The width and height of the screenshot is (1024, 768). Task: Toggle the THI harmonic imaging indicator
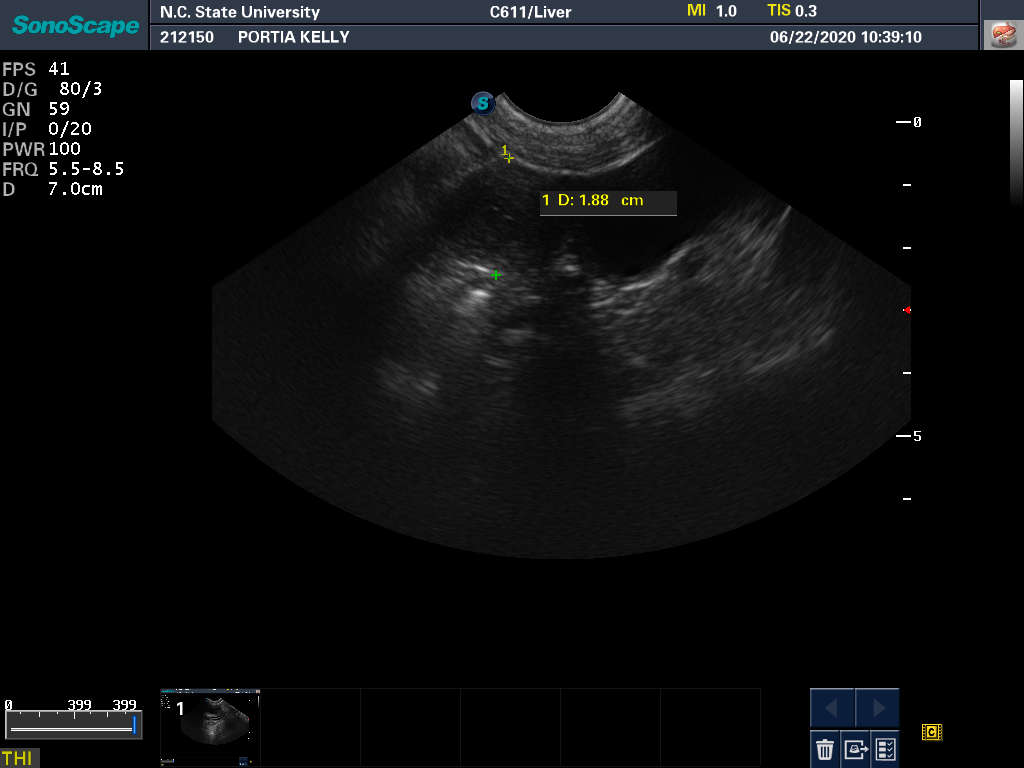click(18, 758)
